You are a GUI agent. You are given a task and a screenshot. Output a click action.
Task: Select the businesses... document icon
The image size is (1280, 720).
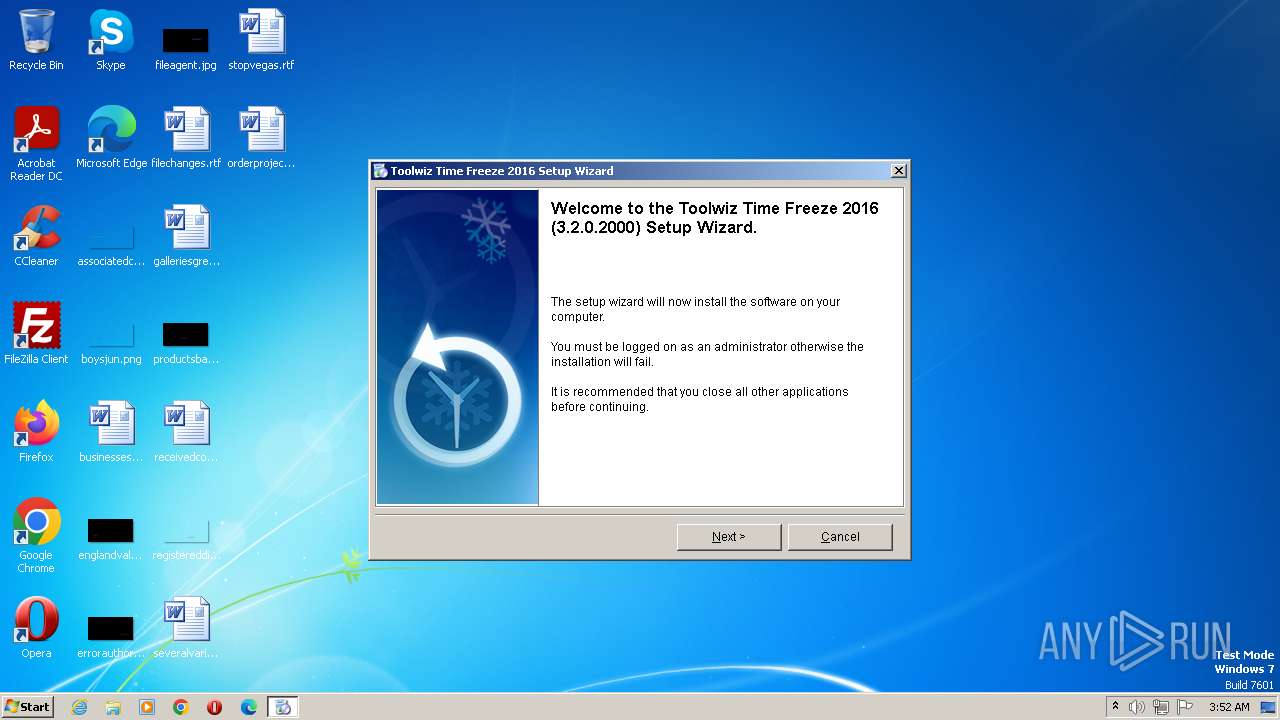[x=111, y=432]
